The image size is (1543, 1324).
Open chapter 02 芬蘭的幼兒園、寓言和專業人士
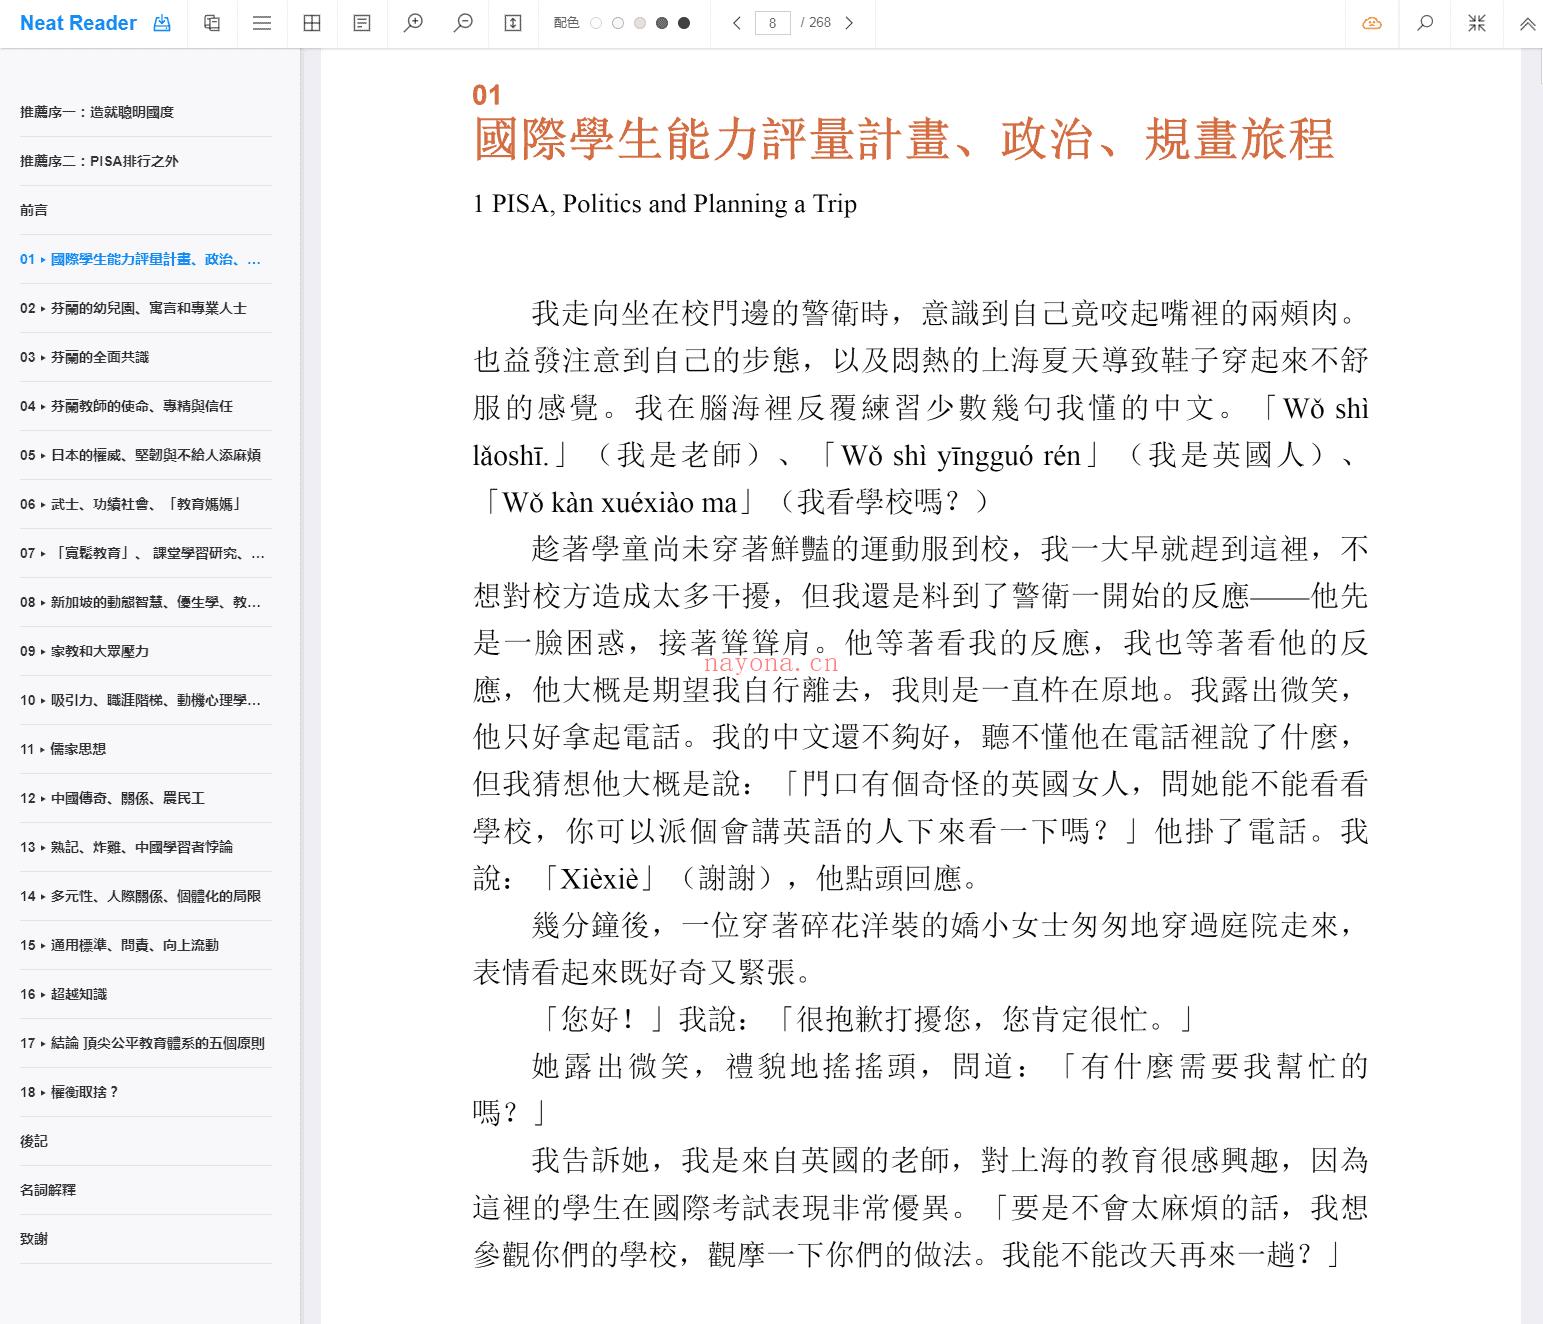point(133,308)
